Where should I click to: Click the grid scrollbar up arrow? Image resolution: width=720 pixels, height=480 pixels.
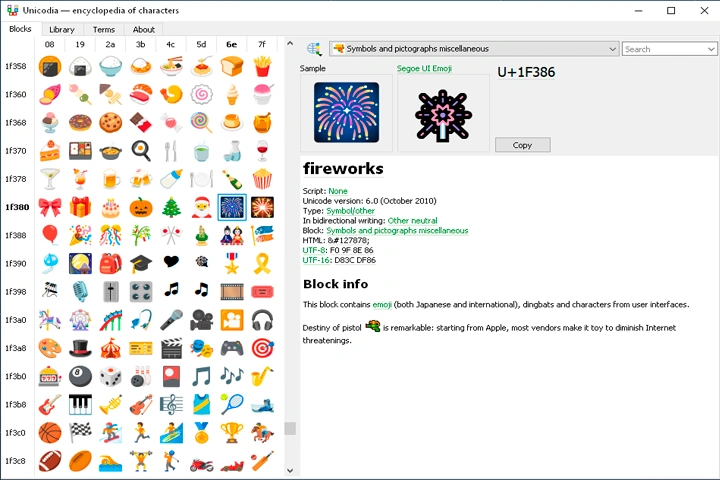pyautogui.click(x=290, y=43)
